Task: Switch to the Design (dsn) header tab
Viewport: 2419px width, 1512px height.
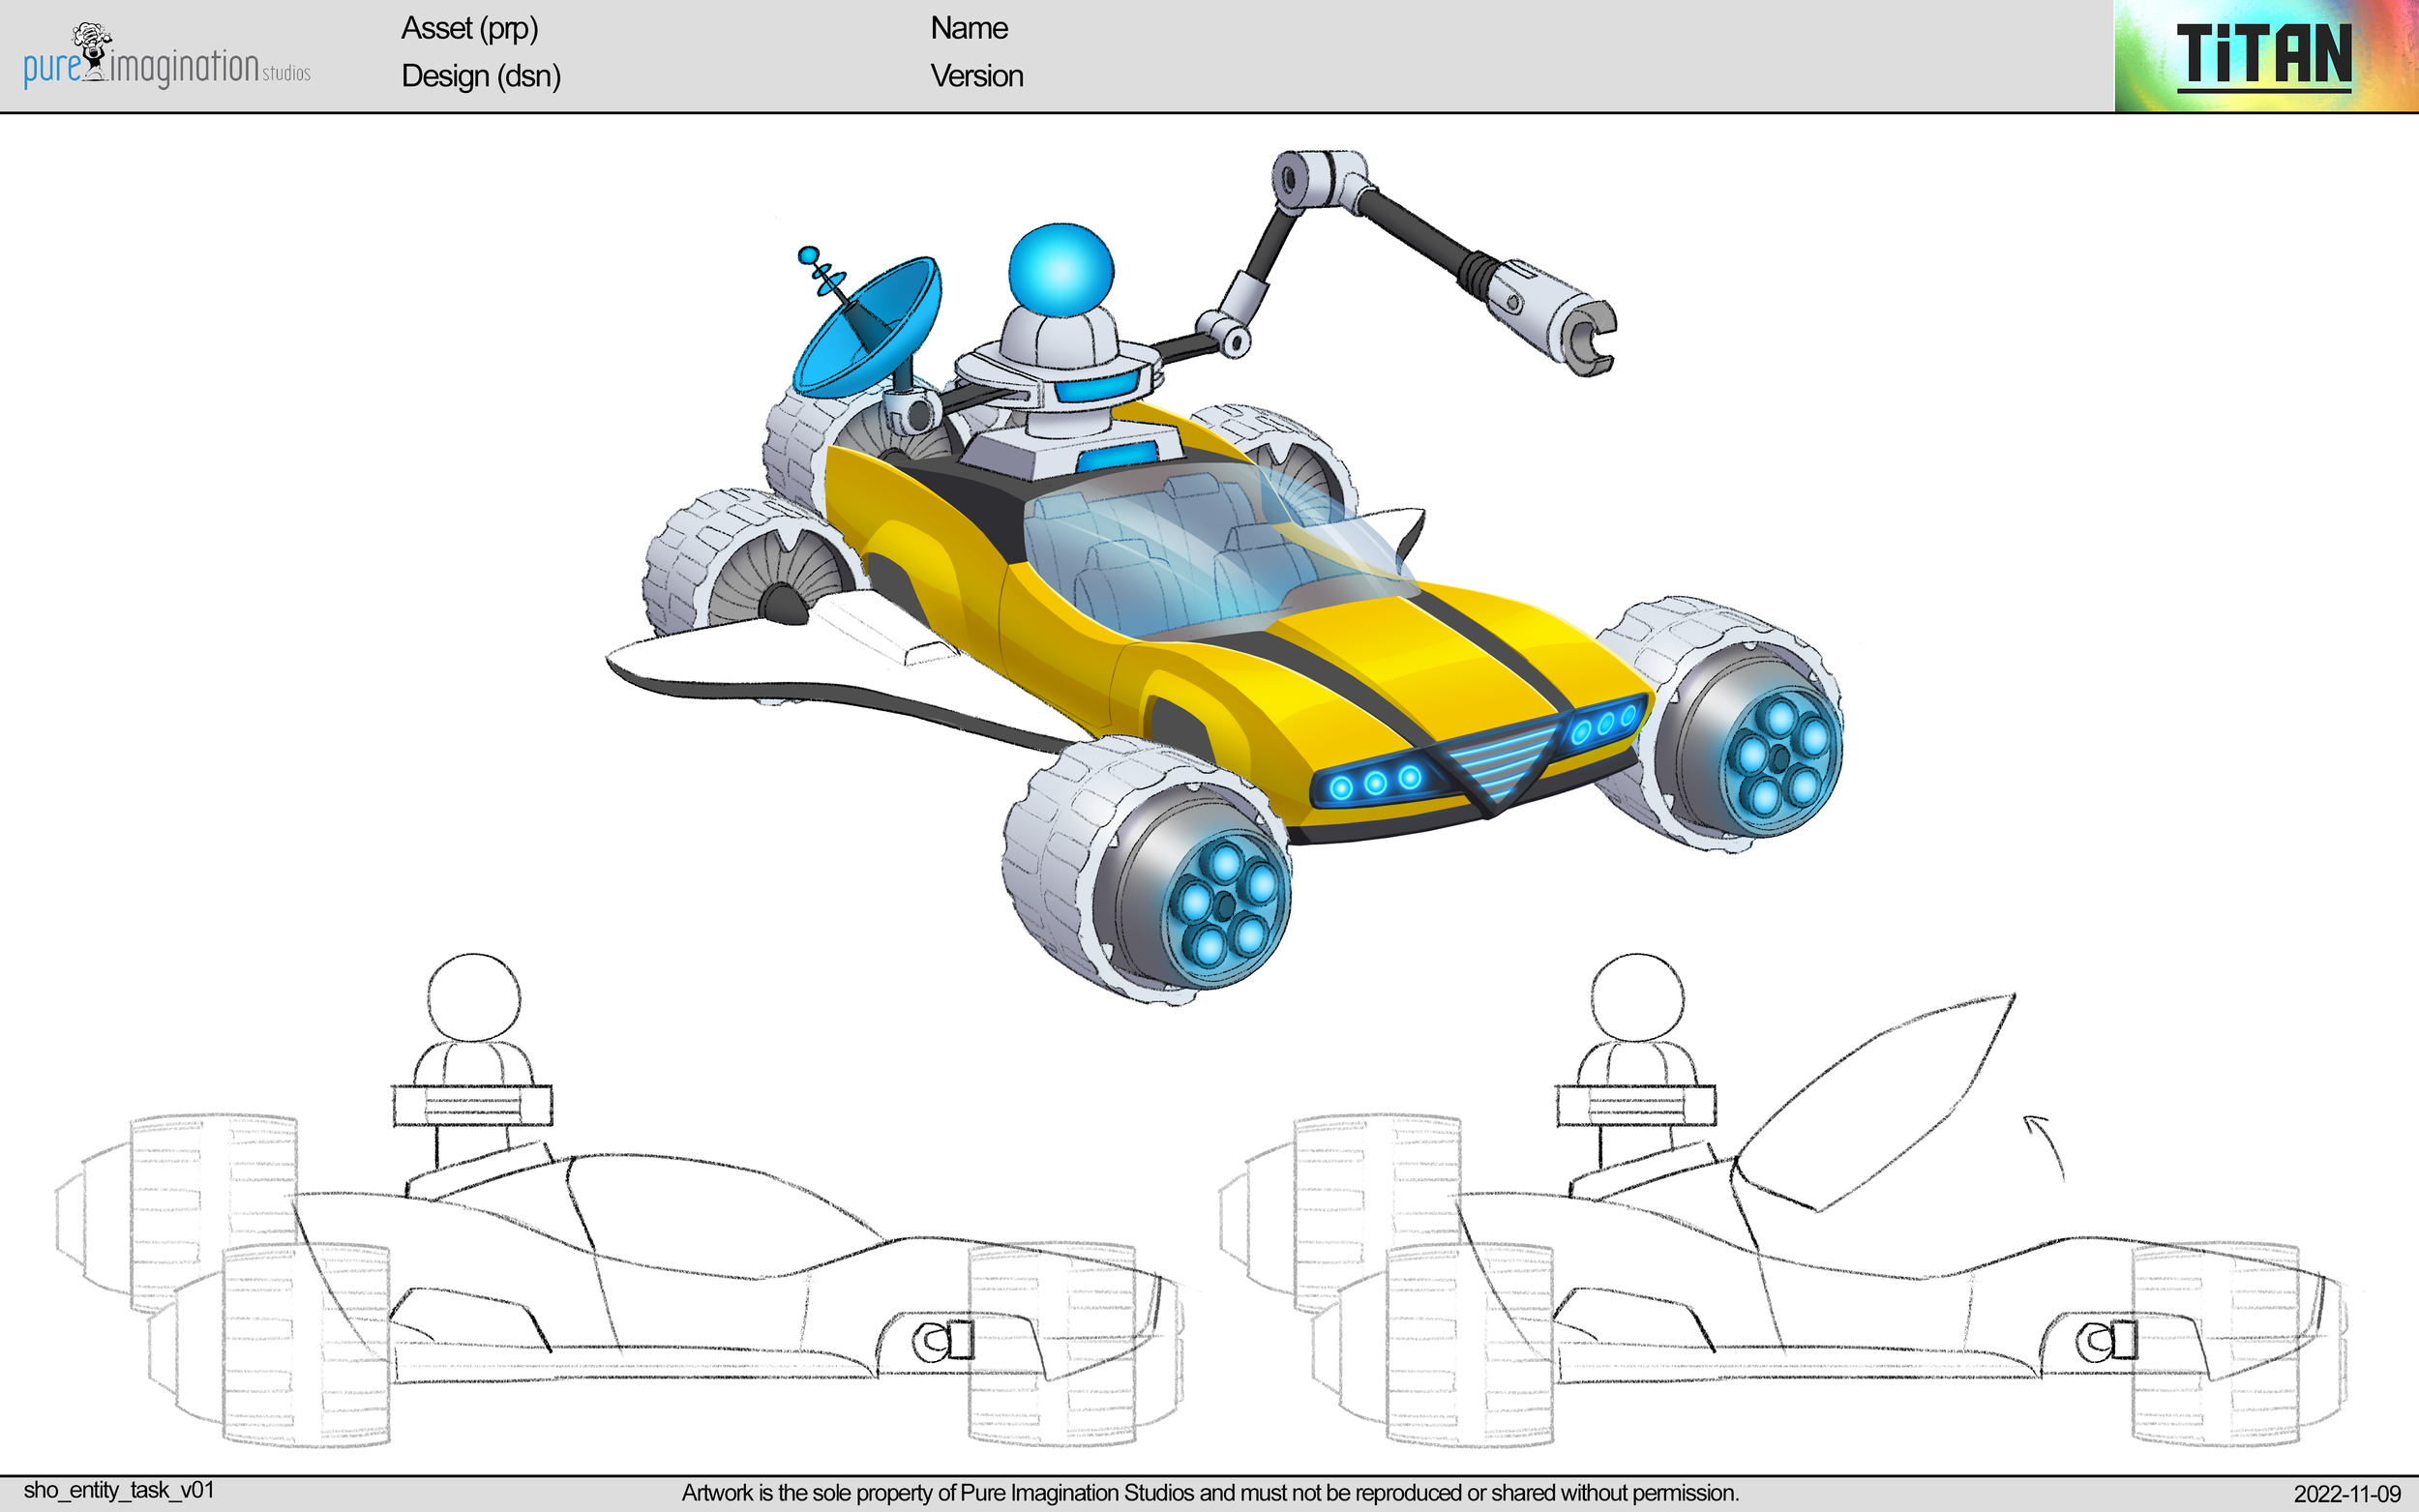Action: (480, 76)
